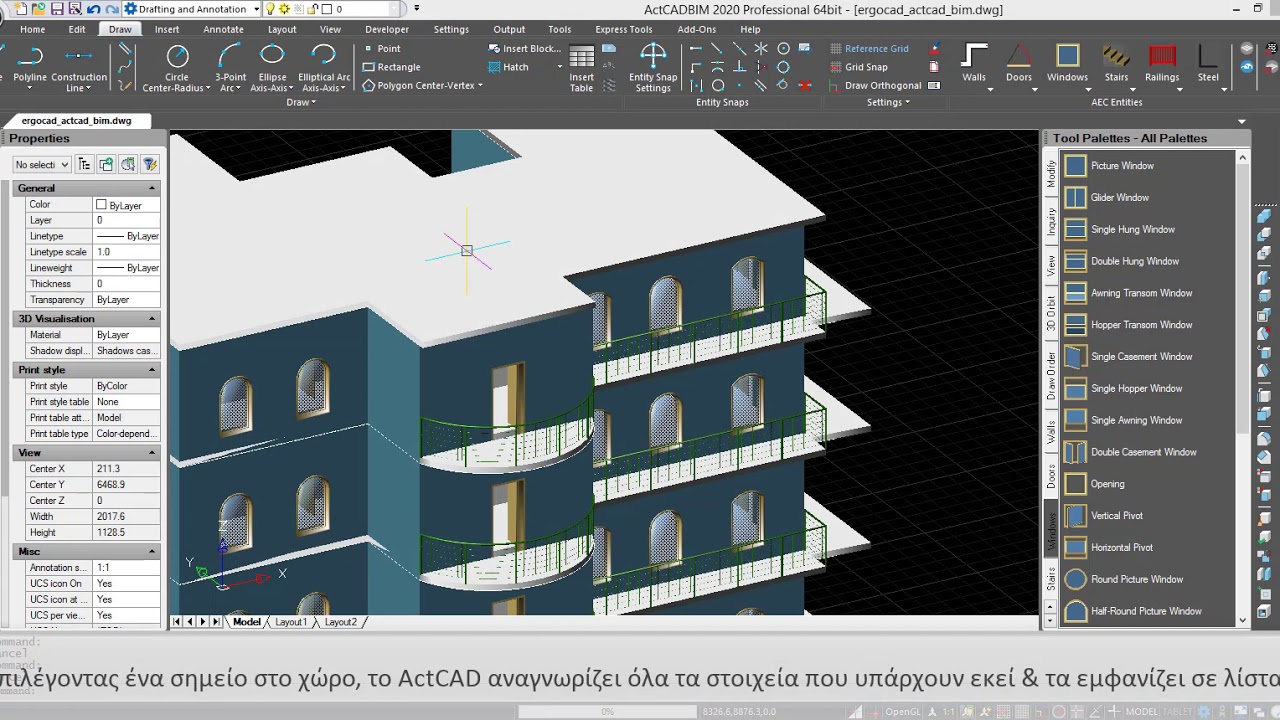The image size is (1280, 720).
Task: Expand the Settings panel flyout
Action: click(888, 102)
